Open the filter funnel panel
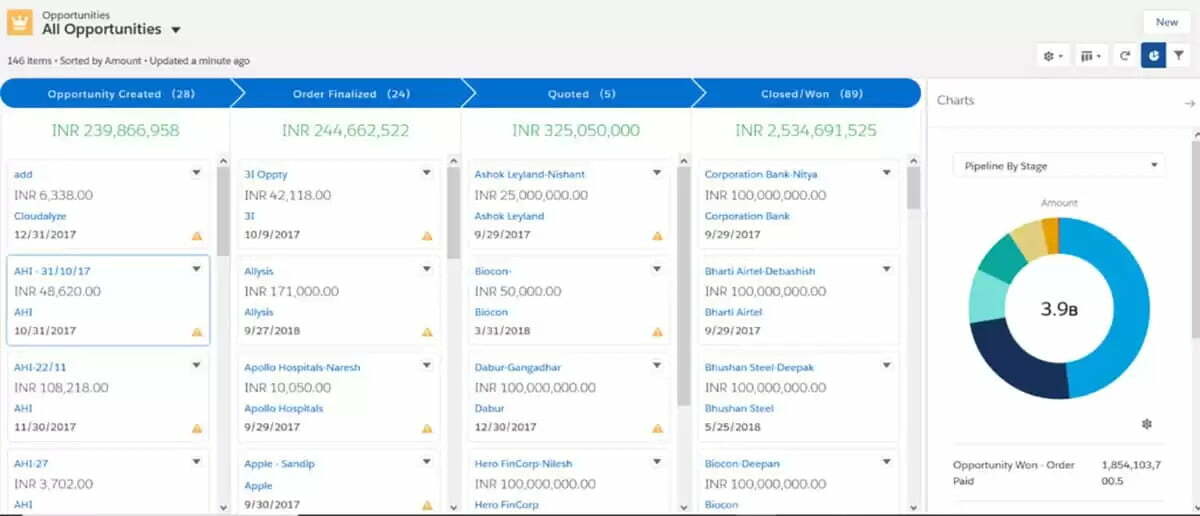Viewport: 1200px width, 516px height. (x=1179, y=57)
